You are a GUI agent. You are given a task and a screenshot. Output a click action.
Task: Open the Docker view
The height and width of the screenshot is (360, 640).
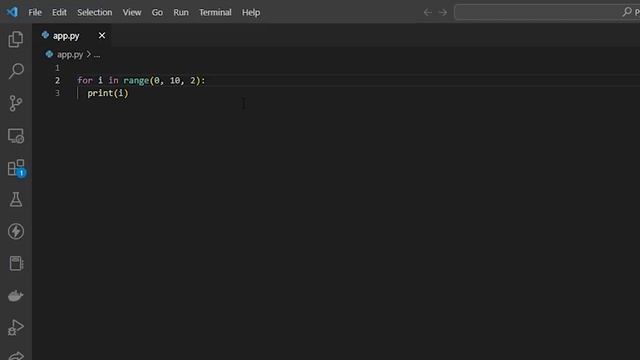[x=16, y=296]
